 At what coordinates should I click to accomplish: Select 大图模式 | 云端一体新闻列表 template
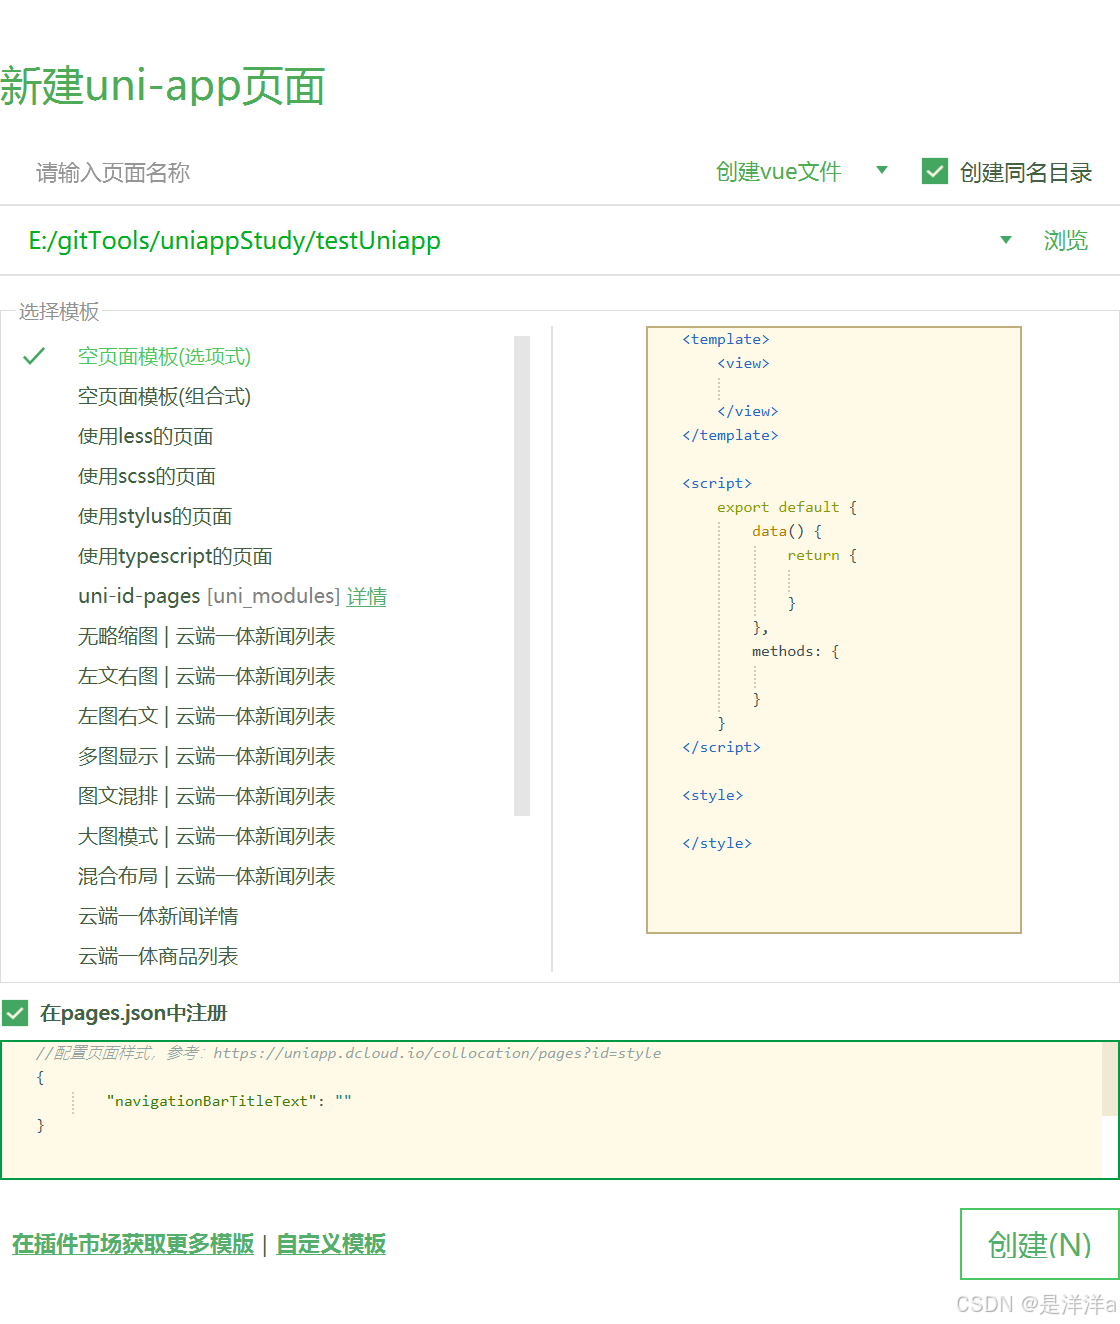pyautogui.click(x=206, y=836)
